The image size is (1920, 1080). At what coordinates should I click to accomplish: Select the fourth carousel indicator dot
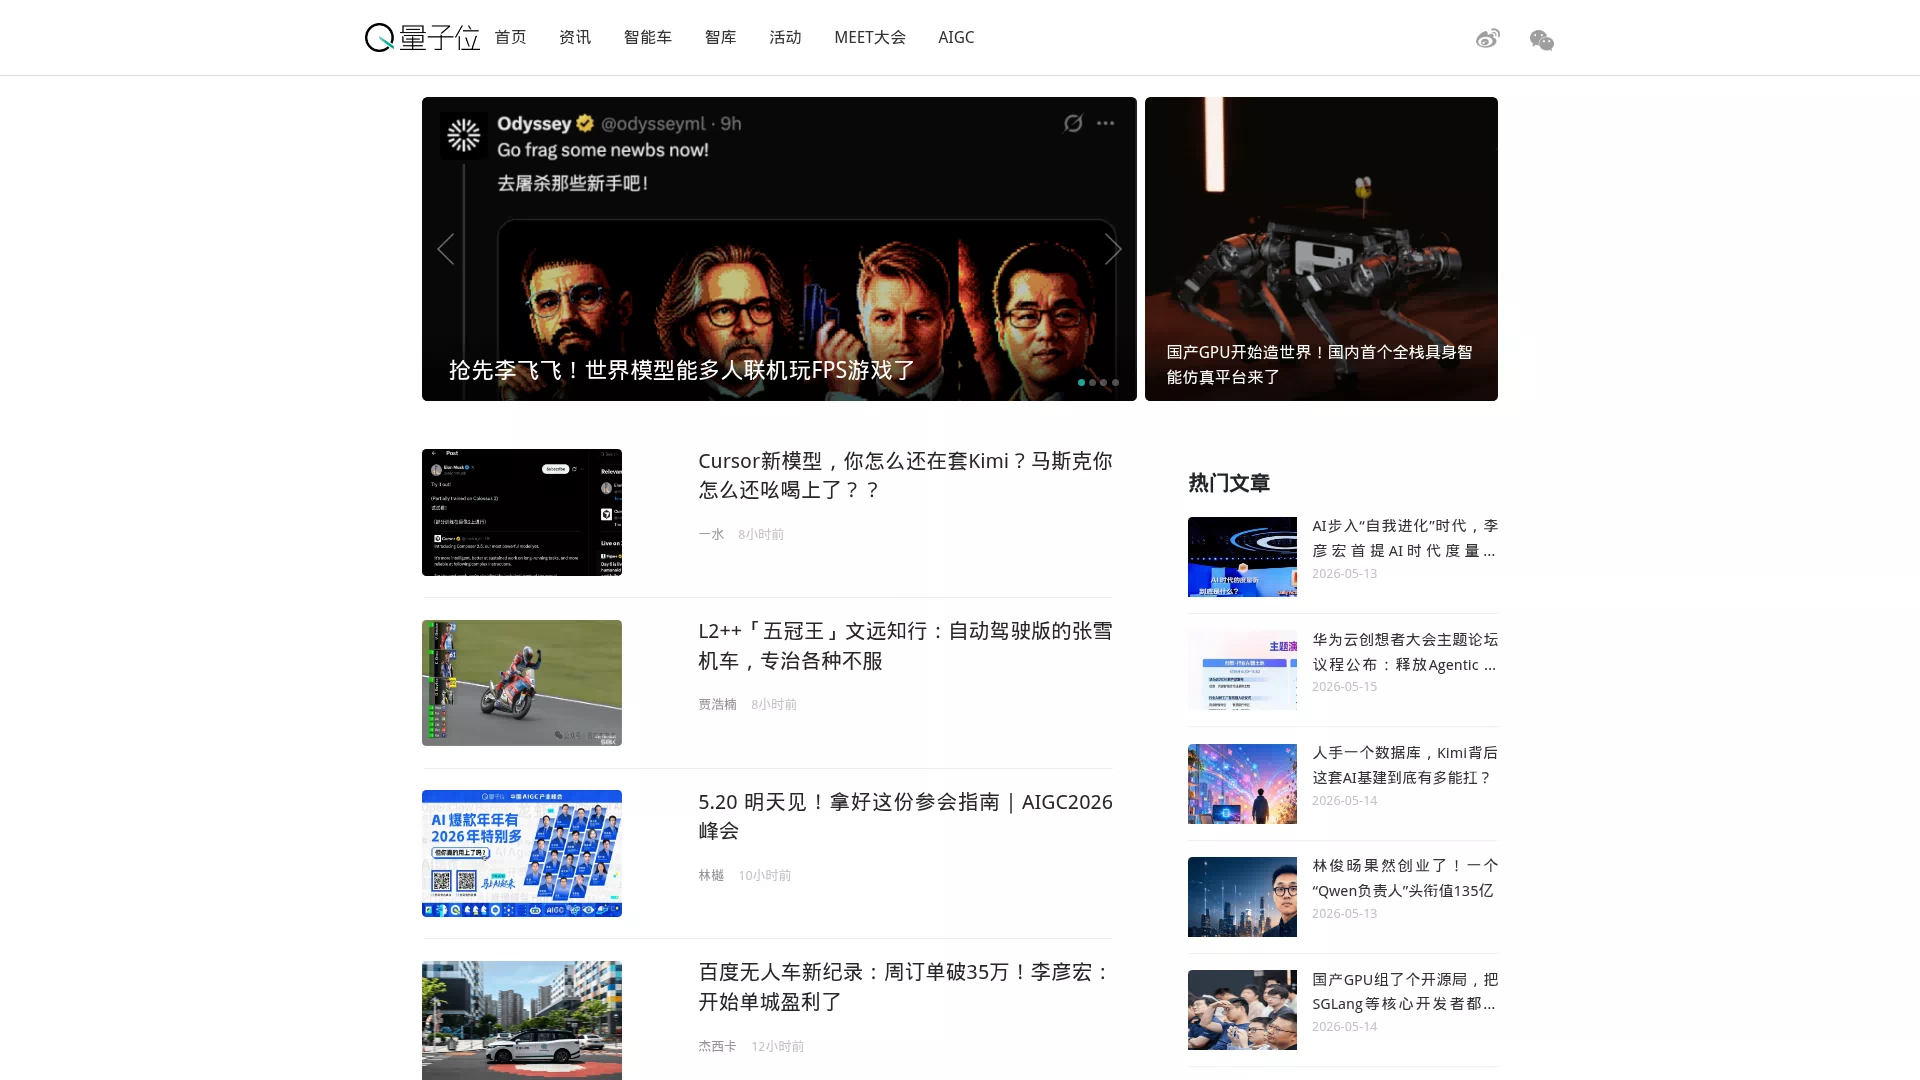coord(1116,382)
